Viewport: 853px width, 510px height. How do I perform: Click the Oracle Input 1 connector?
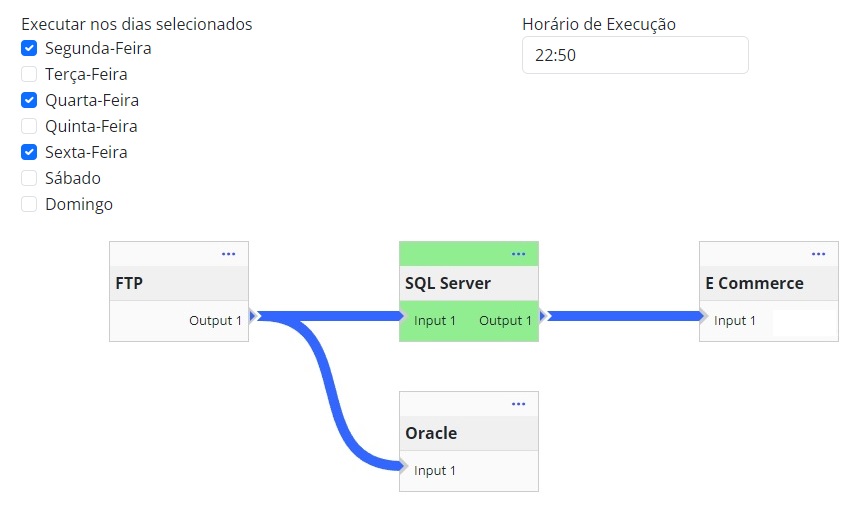[405, 467]
